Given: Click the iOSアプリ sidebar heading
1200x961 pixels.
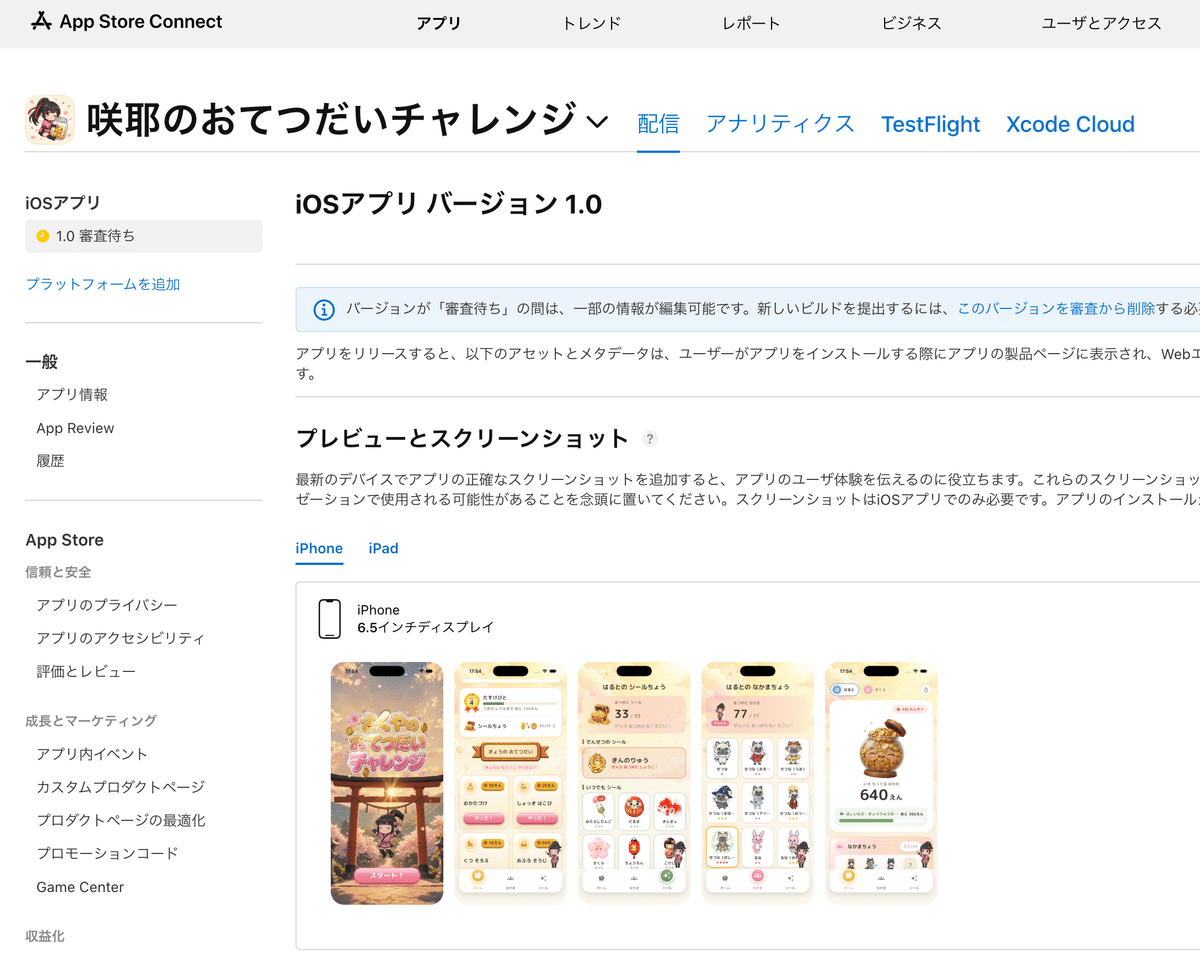Looking at the screenshot, I should (63, 203).
